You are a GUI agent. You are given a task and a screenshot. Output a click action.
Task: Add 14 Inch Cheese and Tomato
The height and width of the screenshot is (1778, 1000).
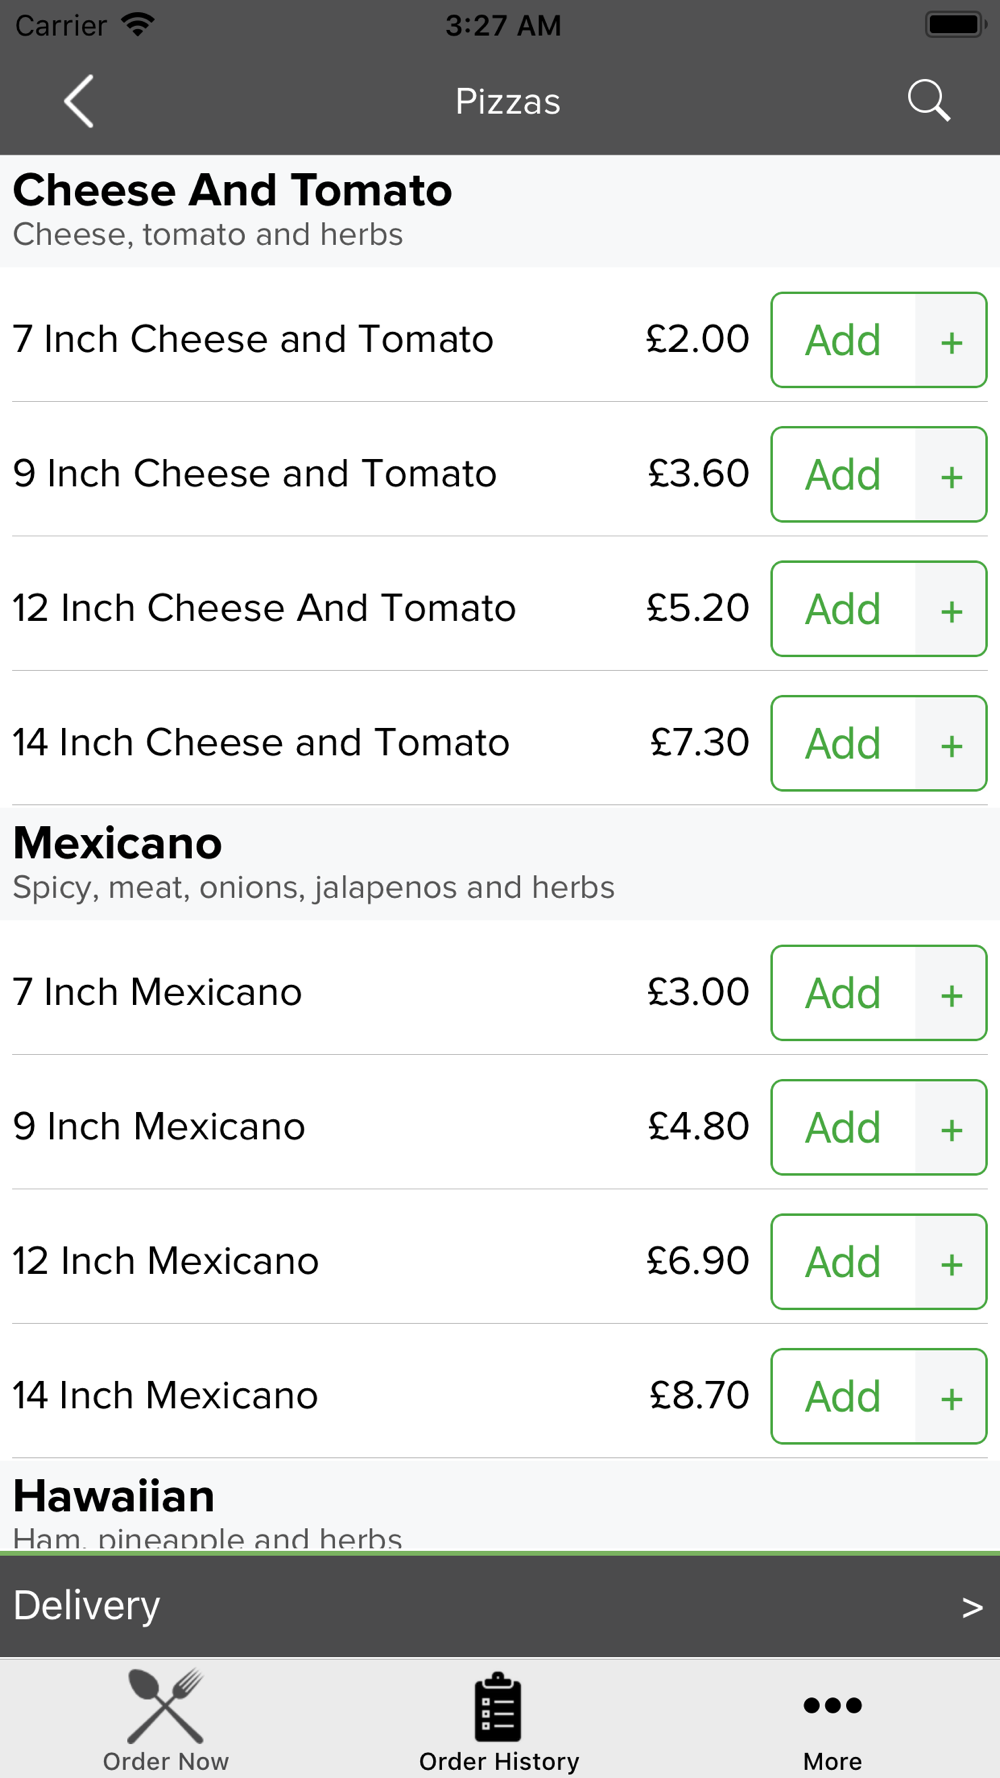tap(843, 744)
